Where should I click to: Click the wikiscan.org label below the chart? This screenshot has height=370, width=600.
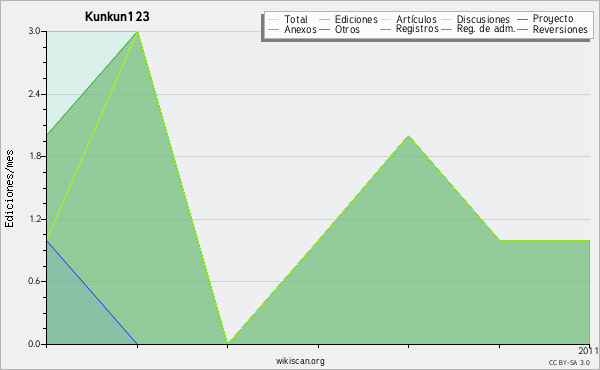tap(300, 361)
